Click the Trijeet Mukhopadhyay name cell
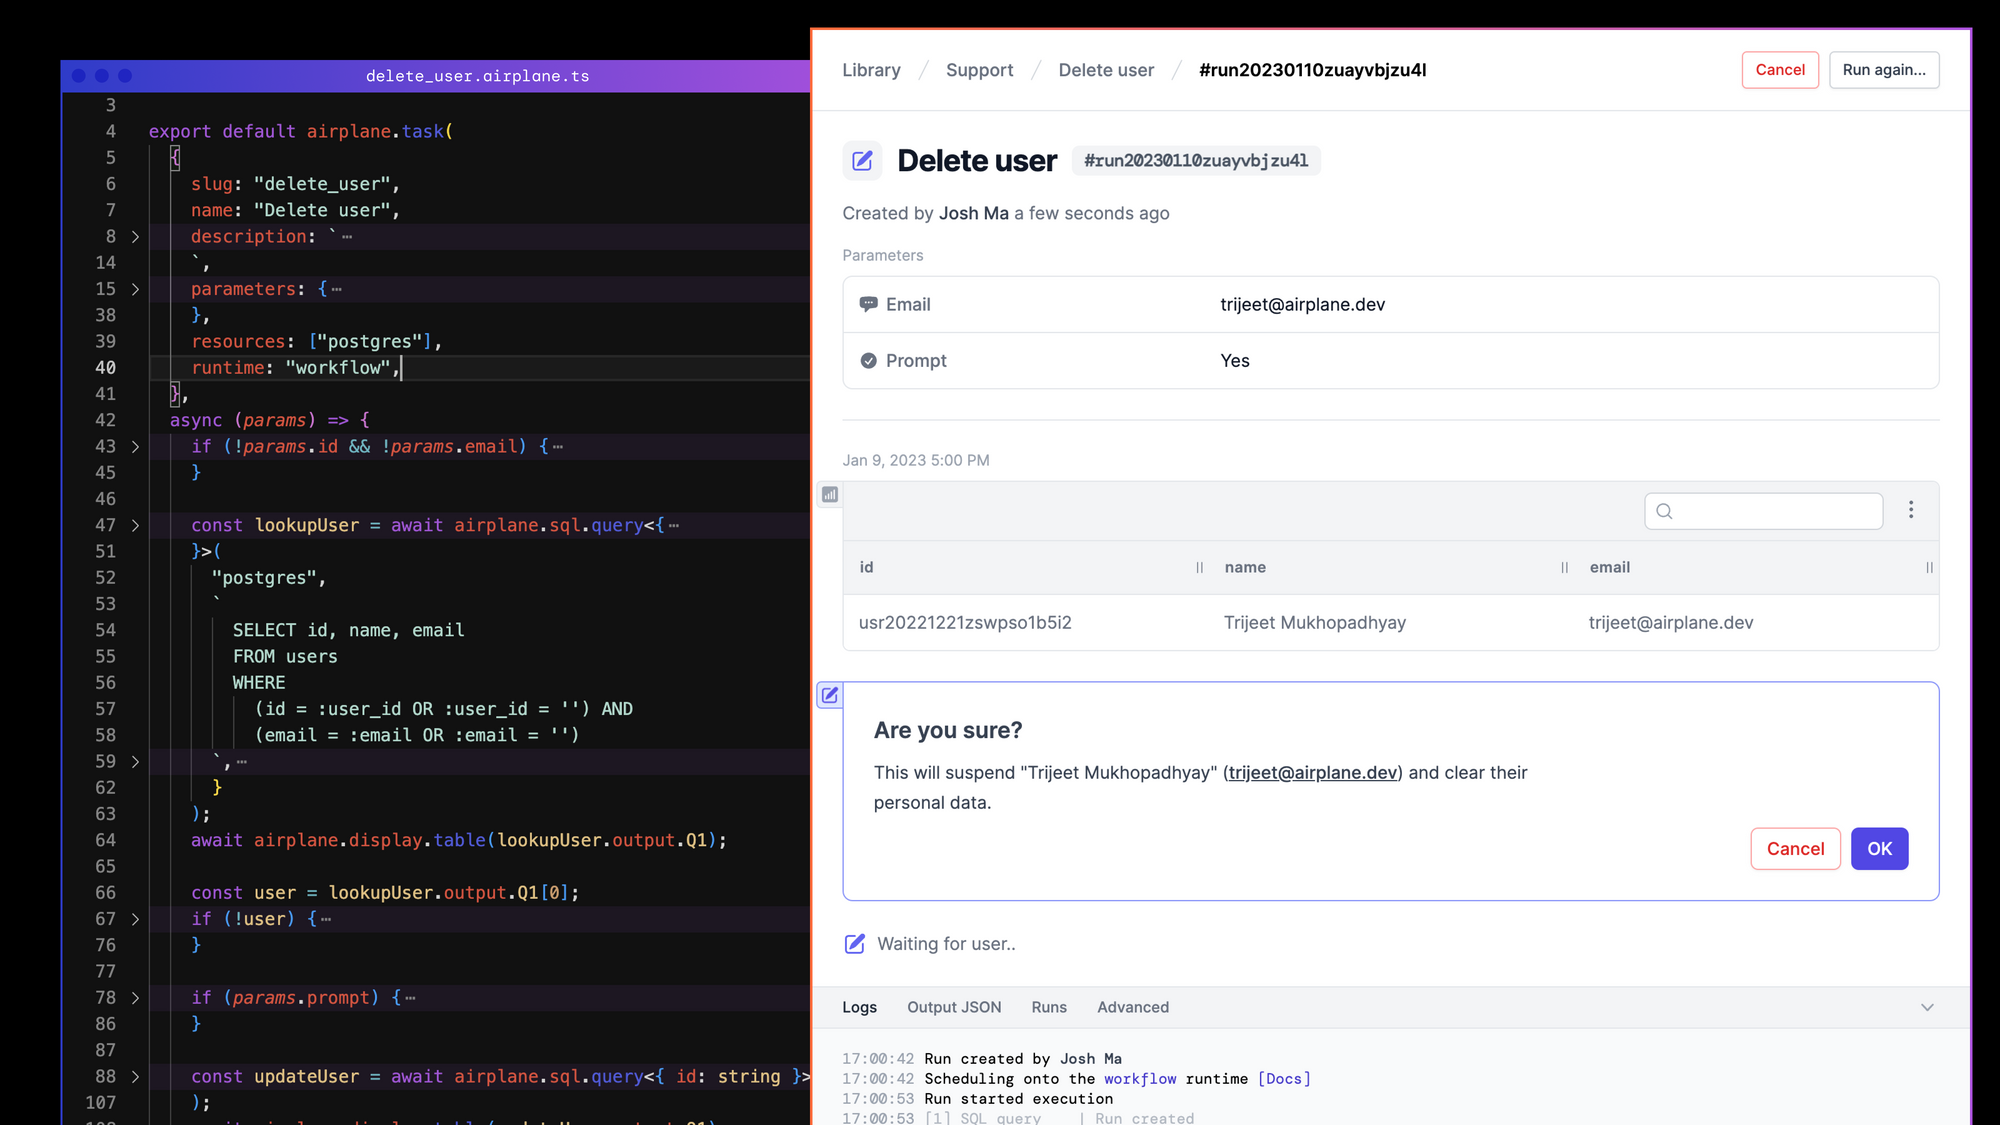The width and height of the screenshot is (2000, 1125). (x=1315, y=622)
